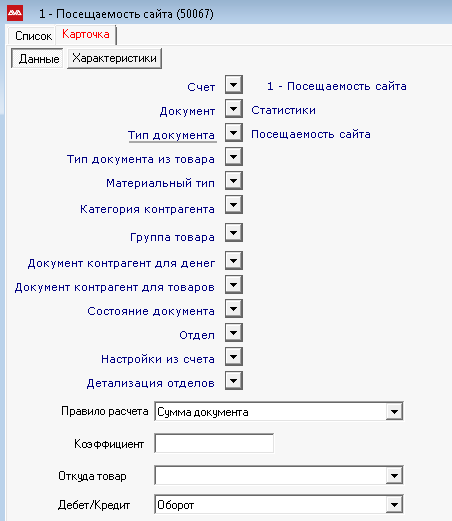The image size is (452, 521).
Task: Open the Состояние документа selector arrow
Action: coord(234,309)
